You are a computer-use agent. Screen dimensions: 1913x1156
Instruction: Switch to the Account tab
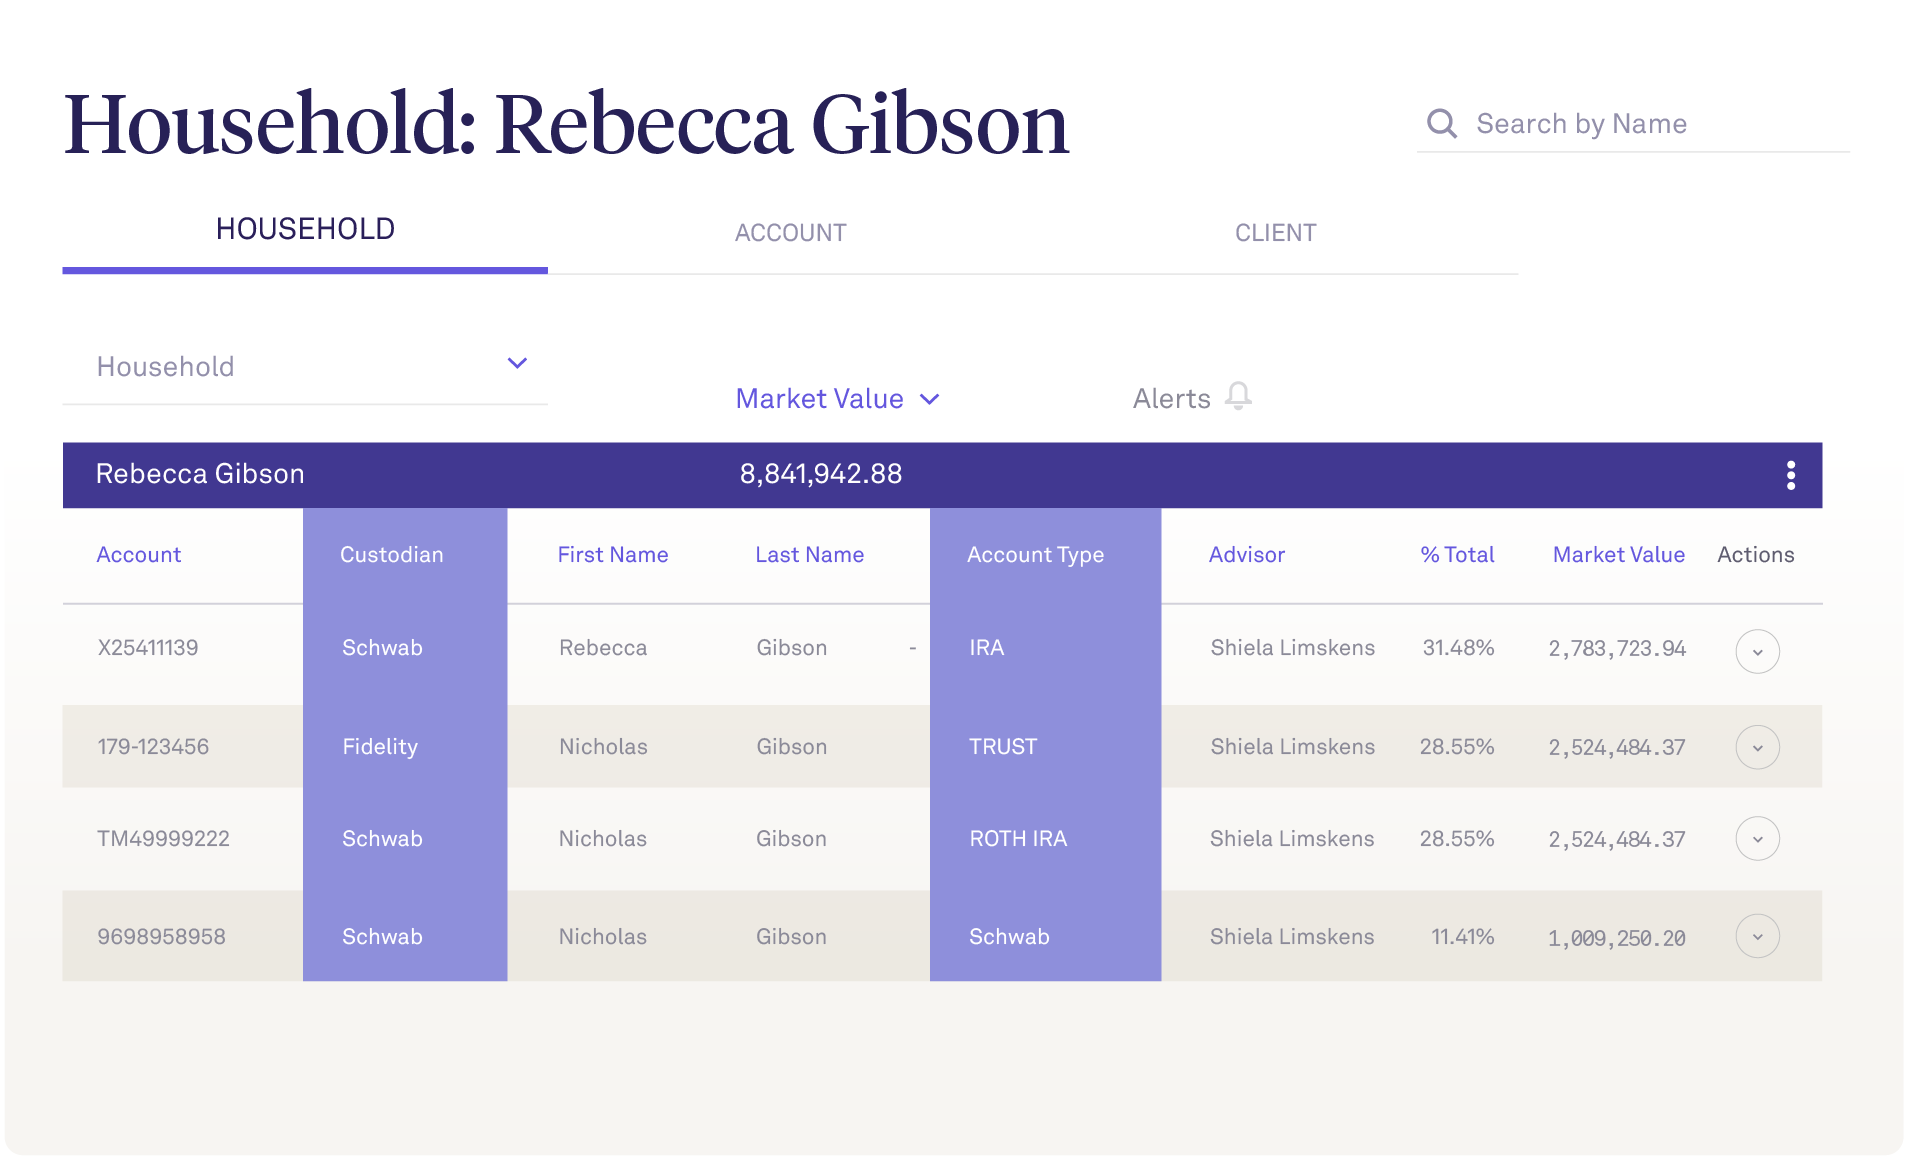pyautogui.click(x=790, y=233)
